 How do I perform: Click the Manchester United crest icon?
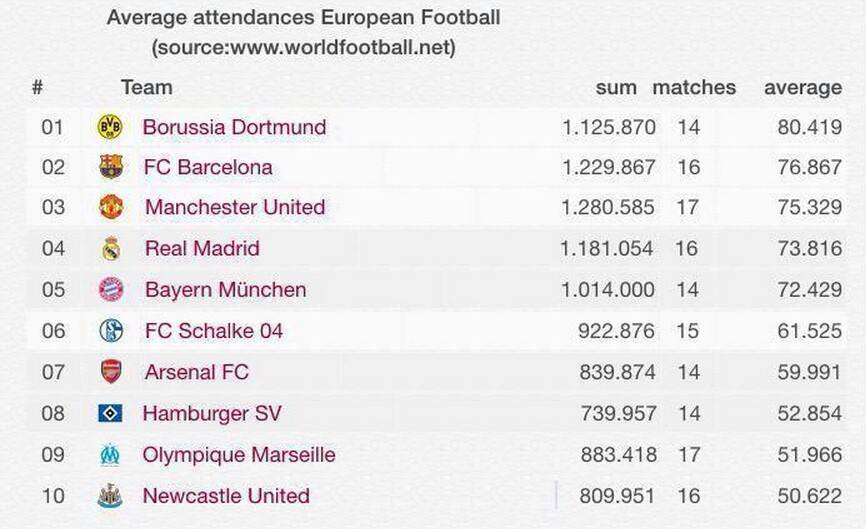(x=111, y=207)
